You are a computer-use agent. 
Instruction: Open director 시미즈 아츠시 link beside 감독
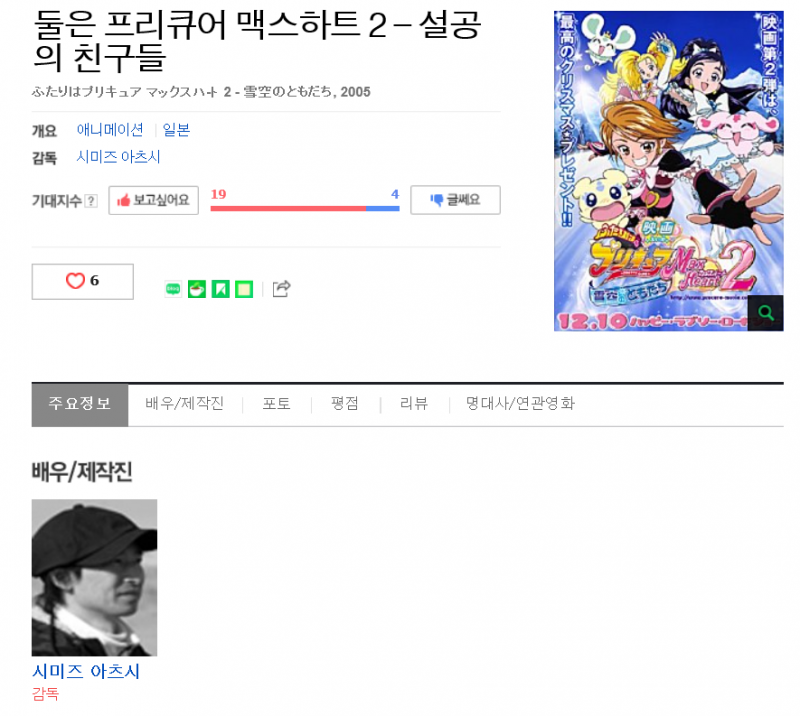click(118, 157)
